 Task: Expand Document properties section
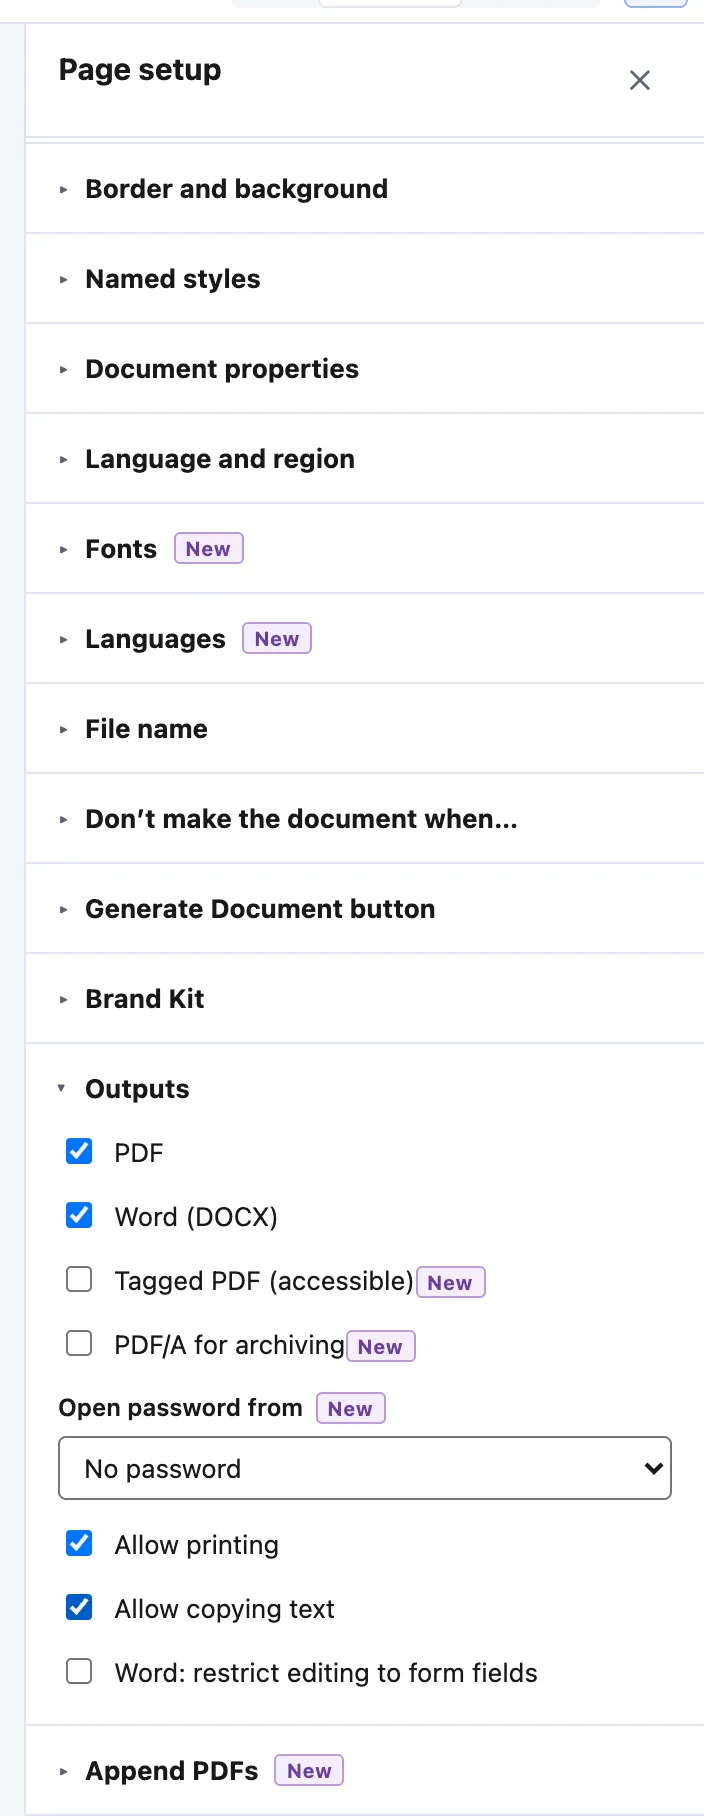(x=365, y=369)
